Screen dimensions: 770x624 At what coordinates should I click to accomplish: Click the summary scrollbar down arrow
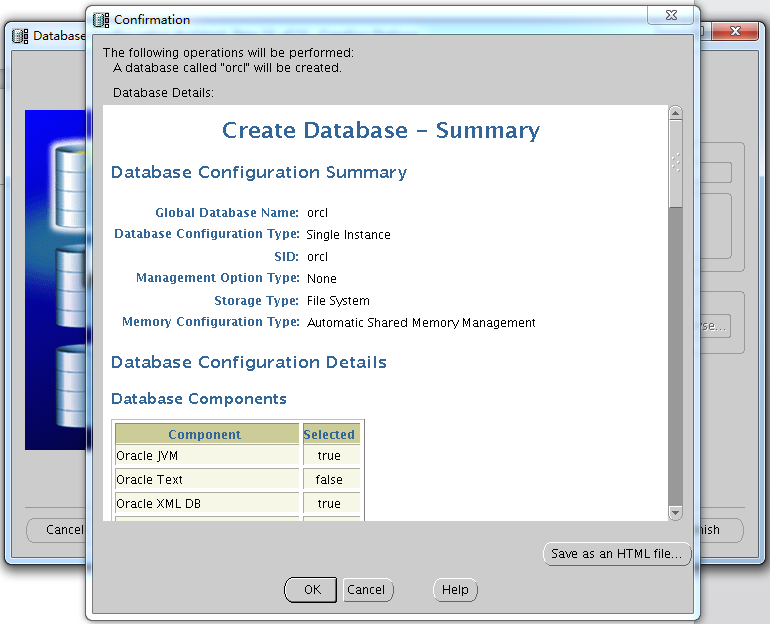pyautogui.click(x=676, y=513)
